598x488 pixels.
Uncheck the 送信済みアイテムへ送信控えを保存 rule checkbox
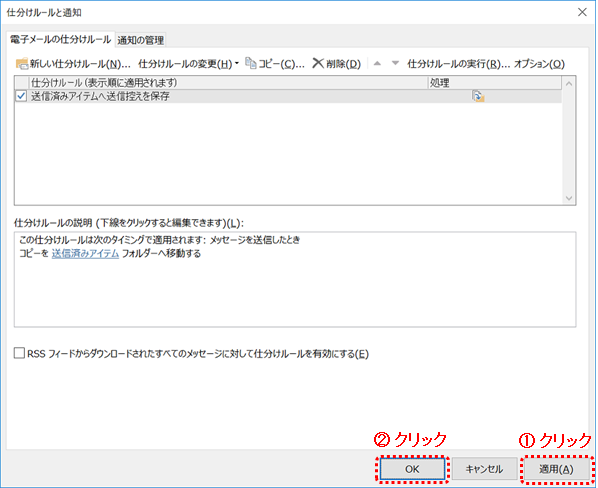tap(21, 96)
